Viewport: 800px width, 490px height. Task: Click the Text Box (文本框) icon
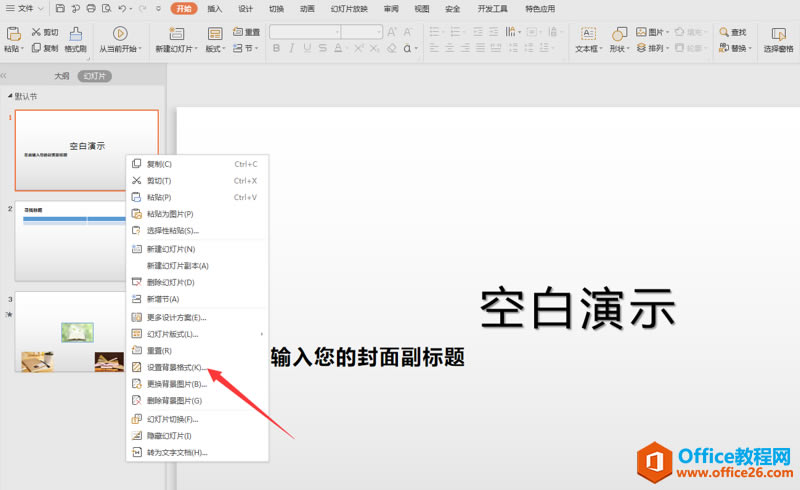(586, 32)
